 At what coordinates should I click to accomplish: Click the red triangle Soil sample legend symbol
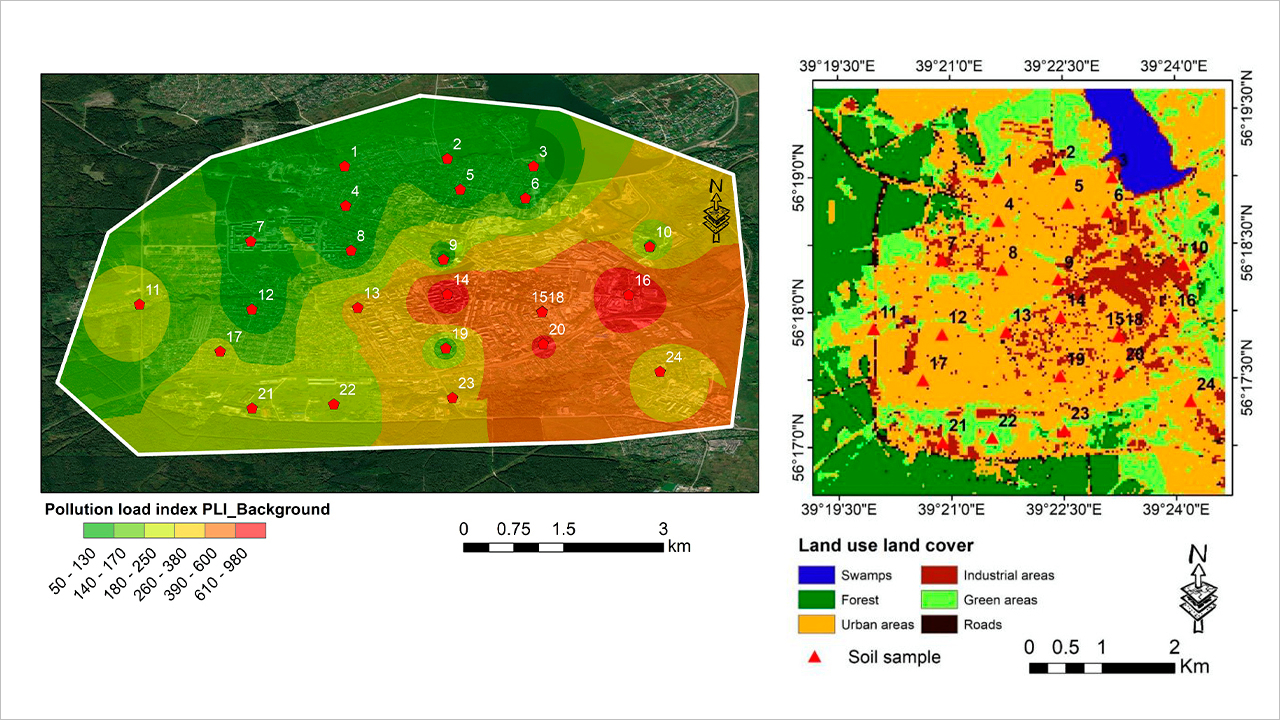point(815,657)
